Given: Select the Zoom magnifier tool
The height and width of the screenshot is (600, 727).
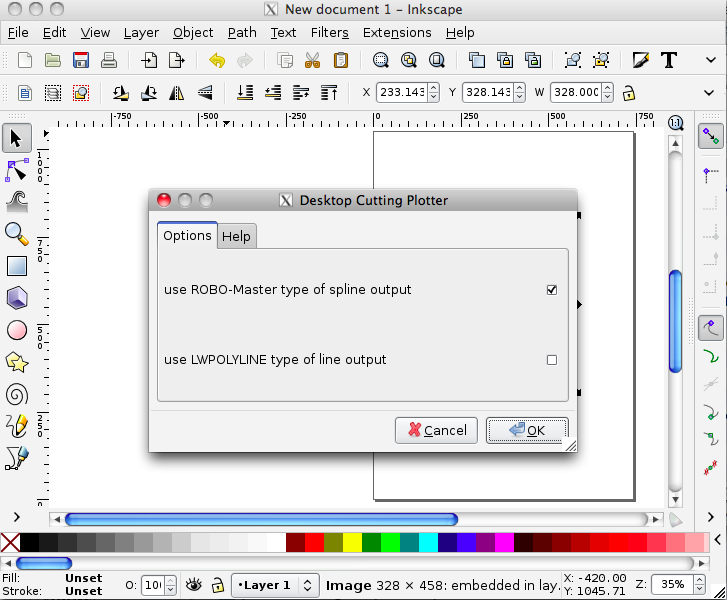Looking at the screenshot, I should (17, 234).
